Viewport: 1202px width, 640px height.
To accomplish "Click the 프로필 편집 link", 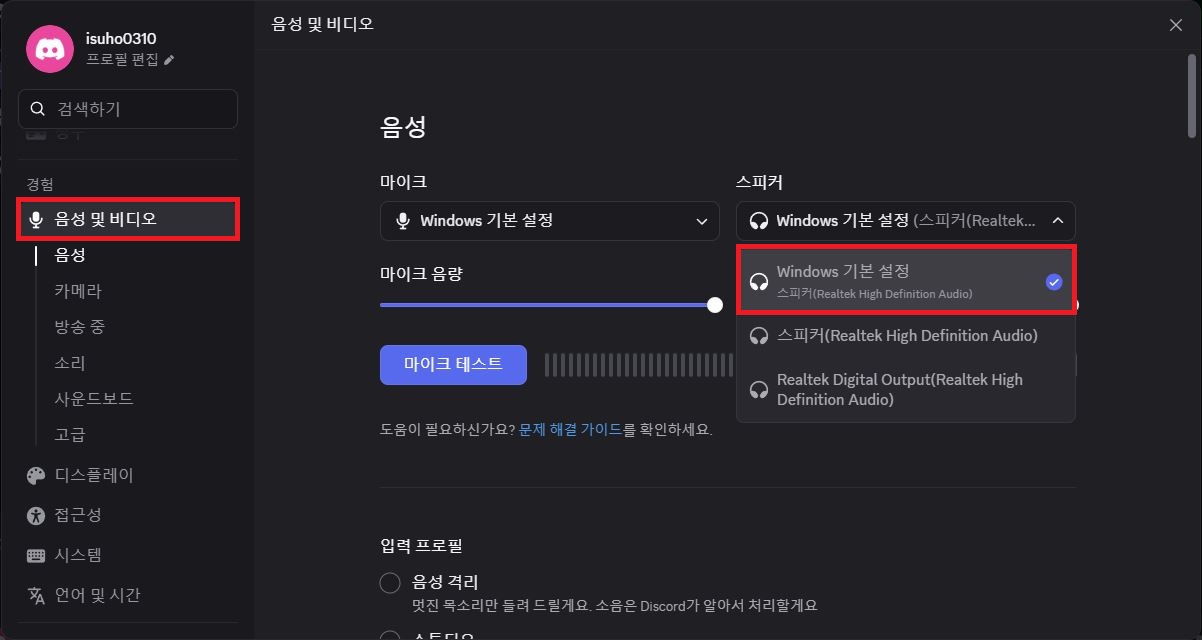I will [x=122, y=60].
